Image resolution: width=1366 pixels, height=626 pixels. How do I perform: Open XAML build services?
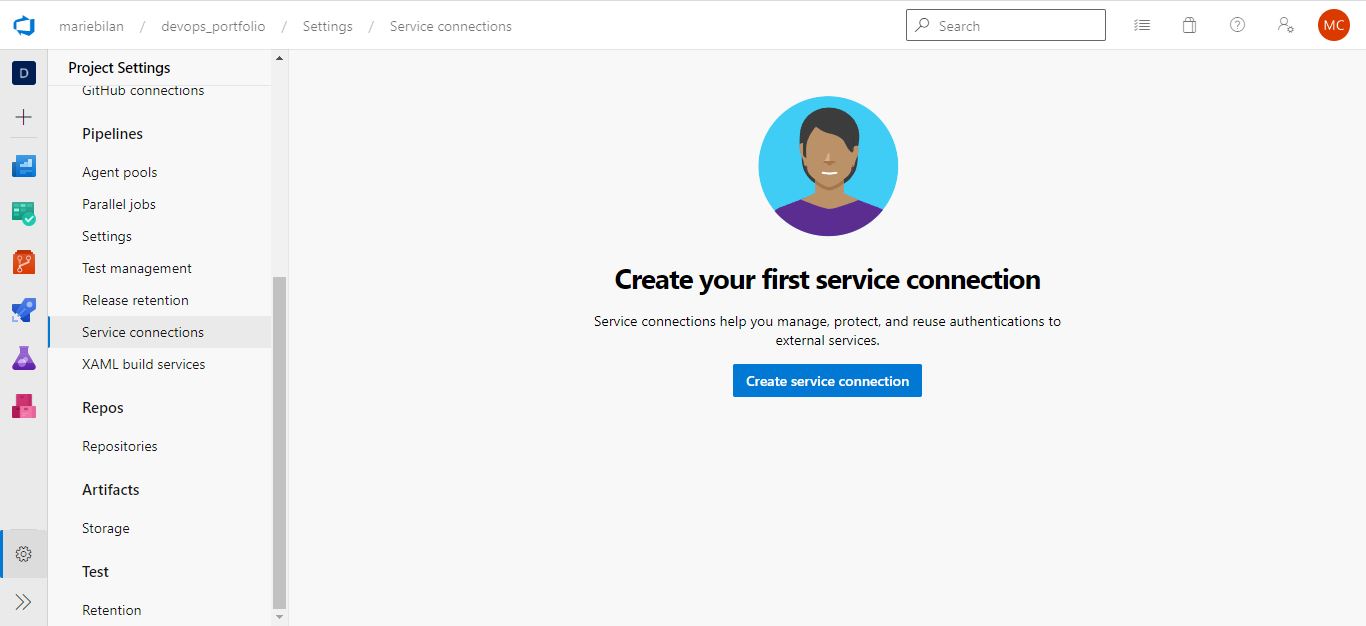pos(144,364)
